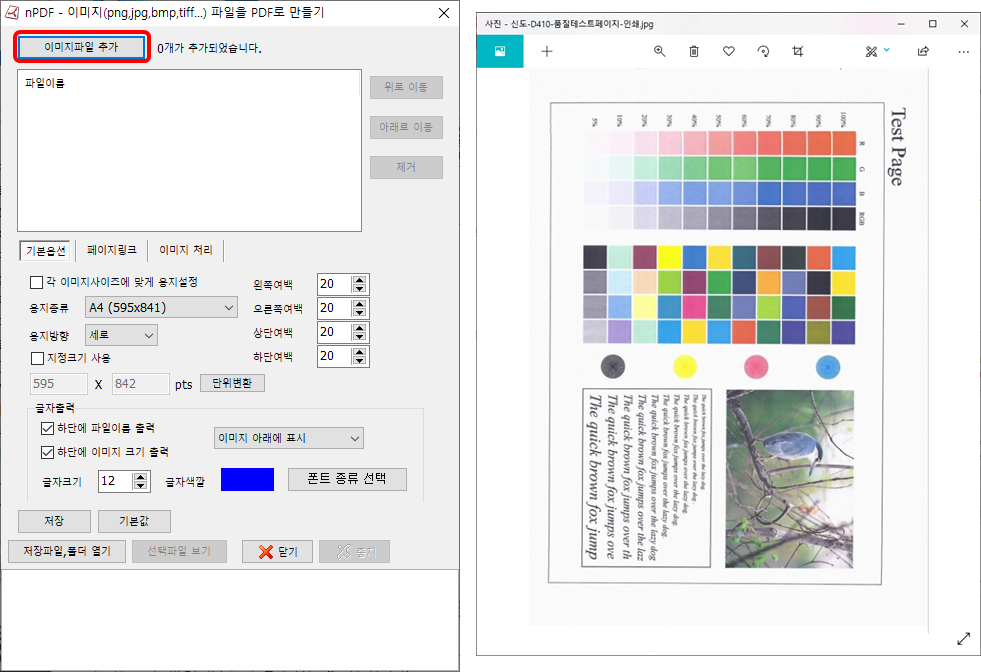
Task: Click the width field showing 595
Action: click(59, 384)
